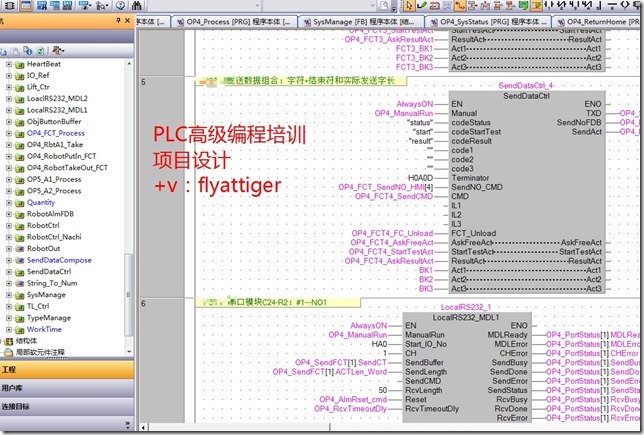
Task: Click the editor horizontal scrollbar left arrow
Action: [x=143, y=428]
